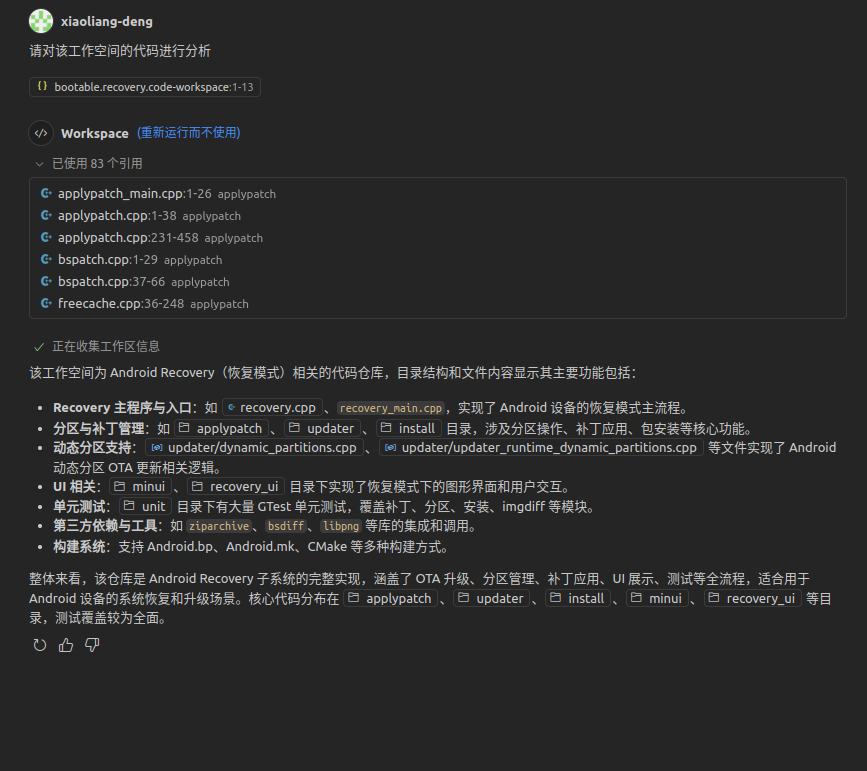Open install folder link in 分区与补丁管理 bullet
The height and width of the screenshot is (771, 867).
[x=409, y=429]
